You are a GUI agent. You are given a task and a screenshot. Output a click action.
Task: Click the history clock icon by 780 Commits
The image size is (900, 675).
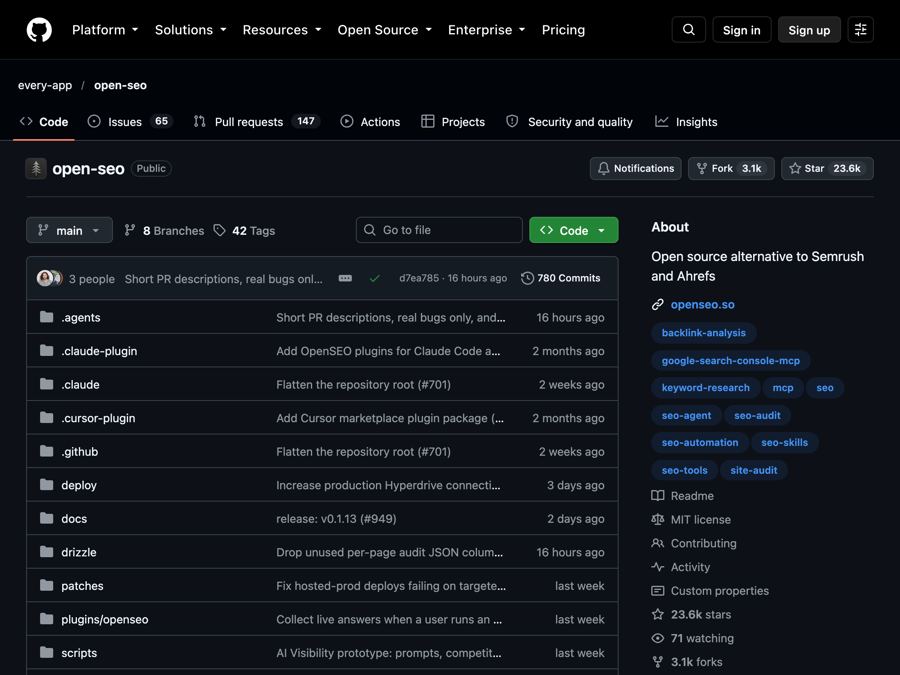coord(527,278)
